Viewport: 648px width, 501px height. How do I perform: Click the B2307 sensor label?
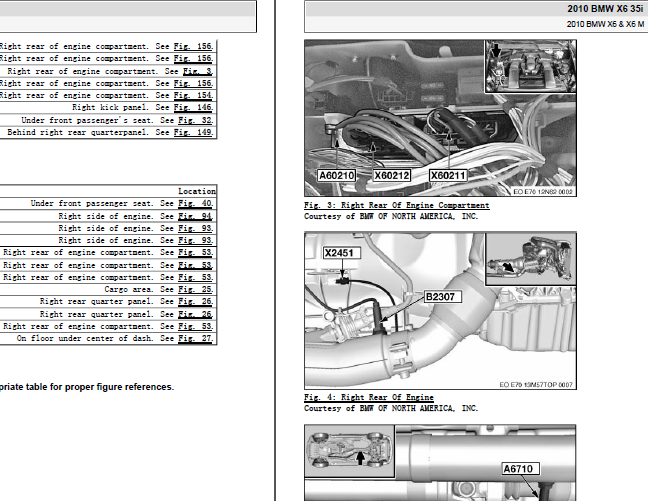442,297
